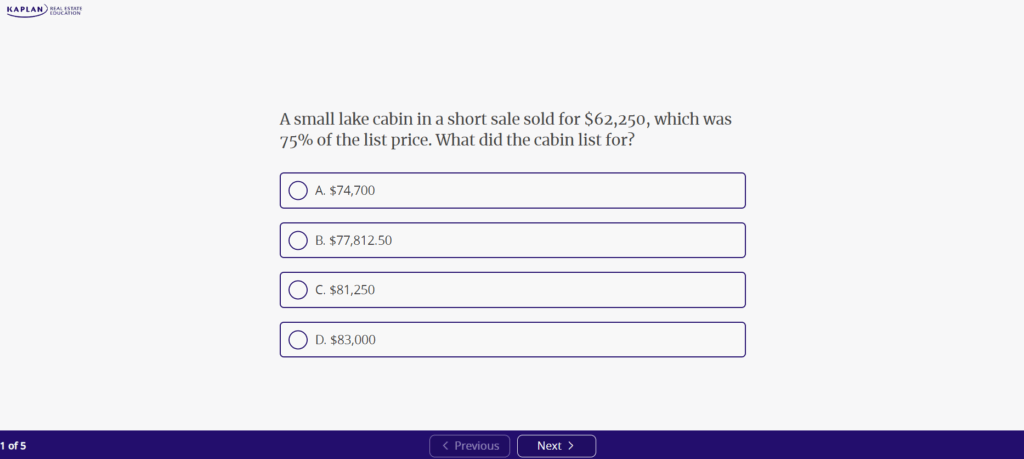Choose the radio circle for answer B

(x=298, y=240)
